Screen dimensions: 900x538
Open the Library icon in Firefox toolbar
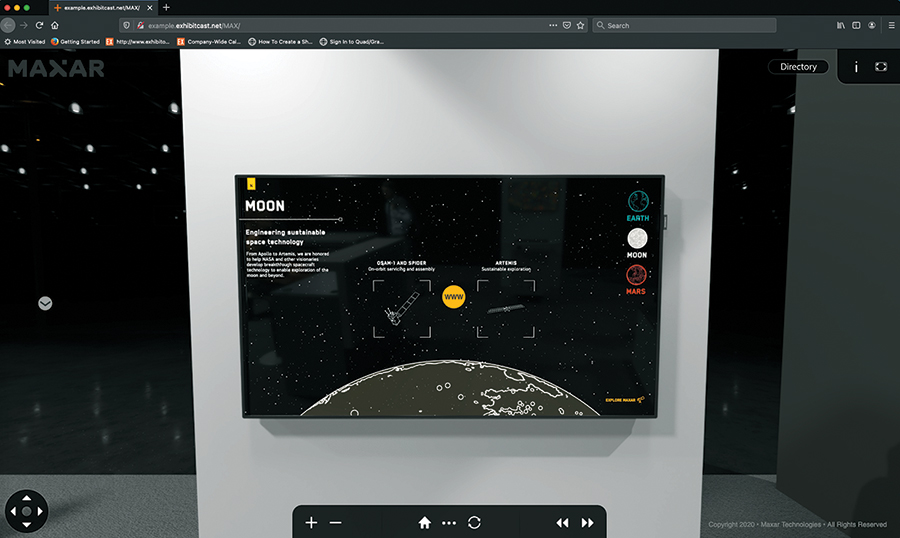841,25
